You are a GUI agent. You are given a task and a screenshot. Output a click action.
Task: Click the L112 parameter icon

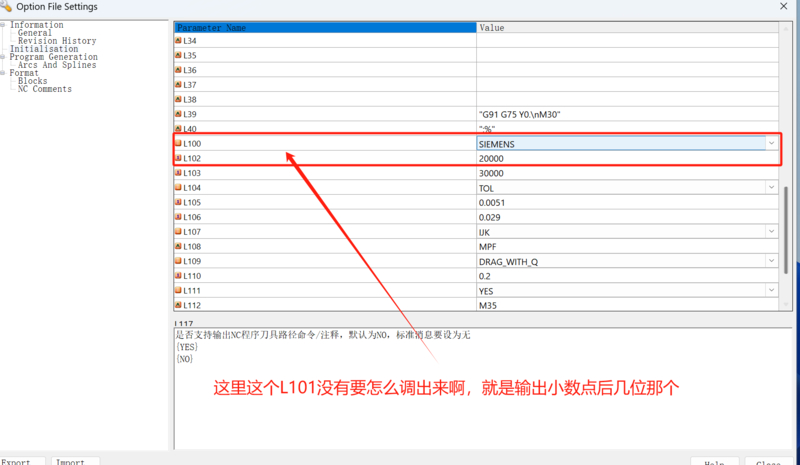178,305
